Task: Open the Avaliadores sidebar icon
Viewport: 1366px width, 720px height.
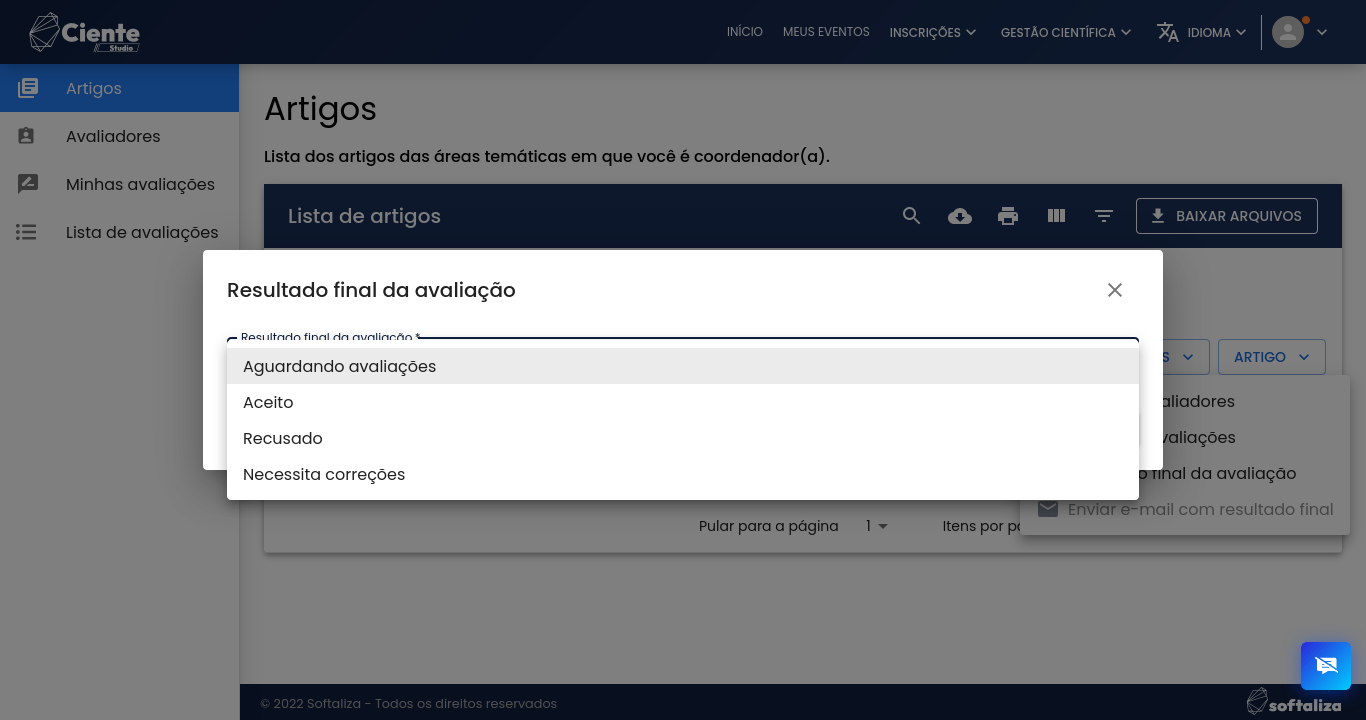Action: (x=27, y=136)
